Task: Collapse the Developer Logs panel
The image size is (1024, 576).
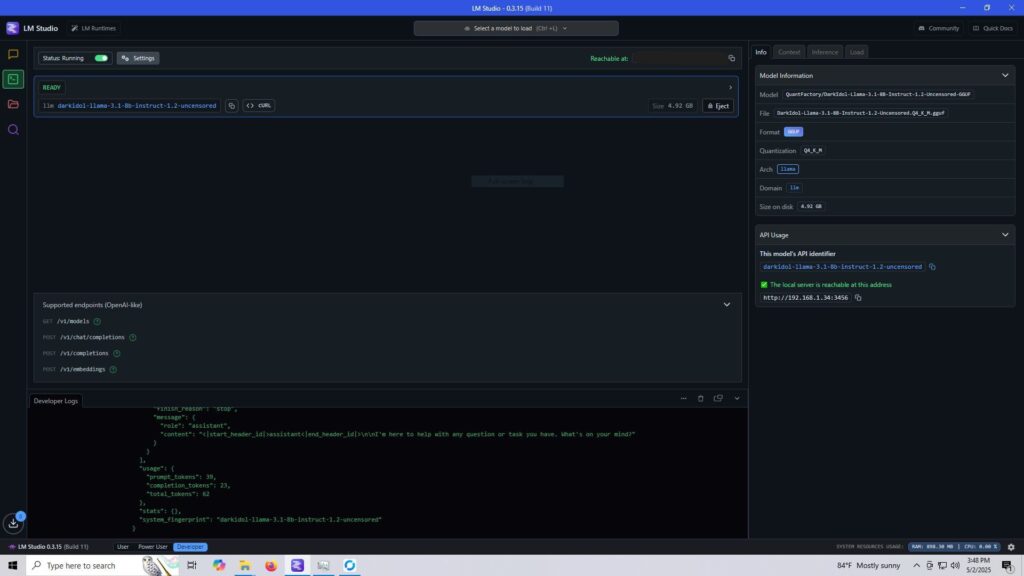Action: [737, 398]
